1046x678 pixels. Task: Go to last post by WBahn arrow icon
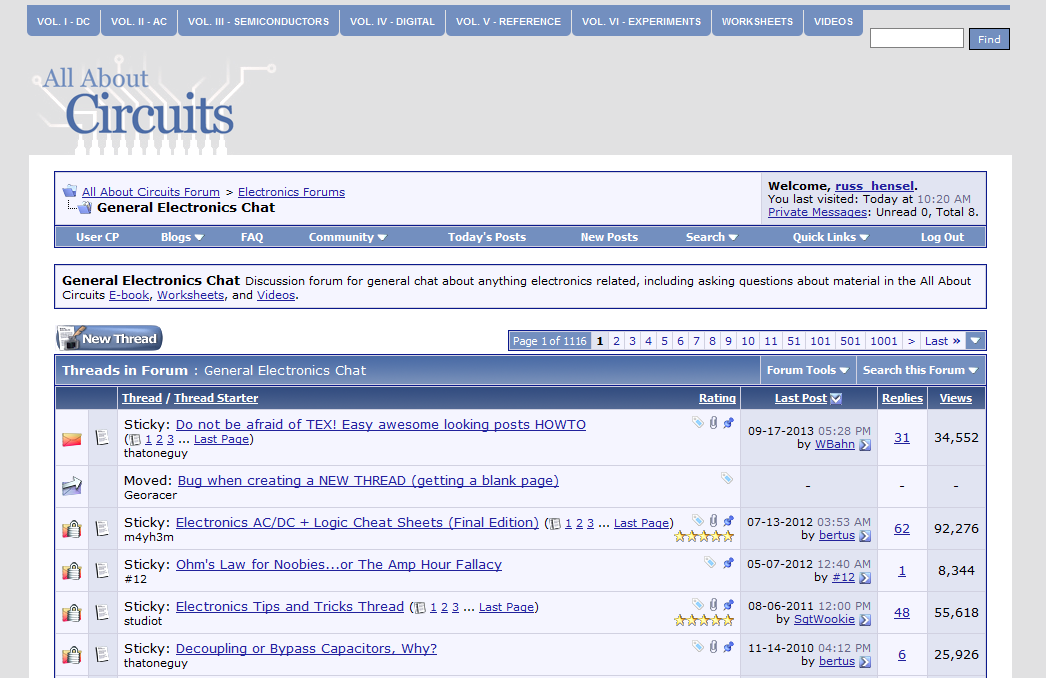click(865, 445)
